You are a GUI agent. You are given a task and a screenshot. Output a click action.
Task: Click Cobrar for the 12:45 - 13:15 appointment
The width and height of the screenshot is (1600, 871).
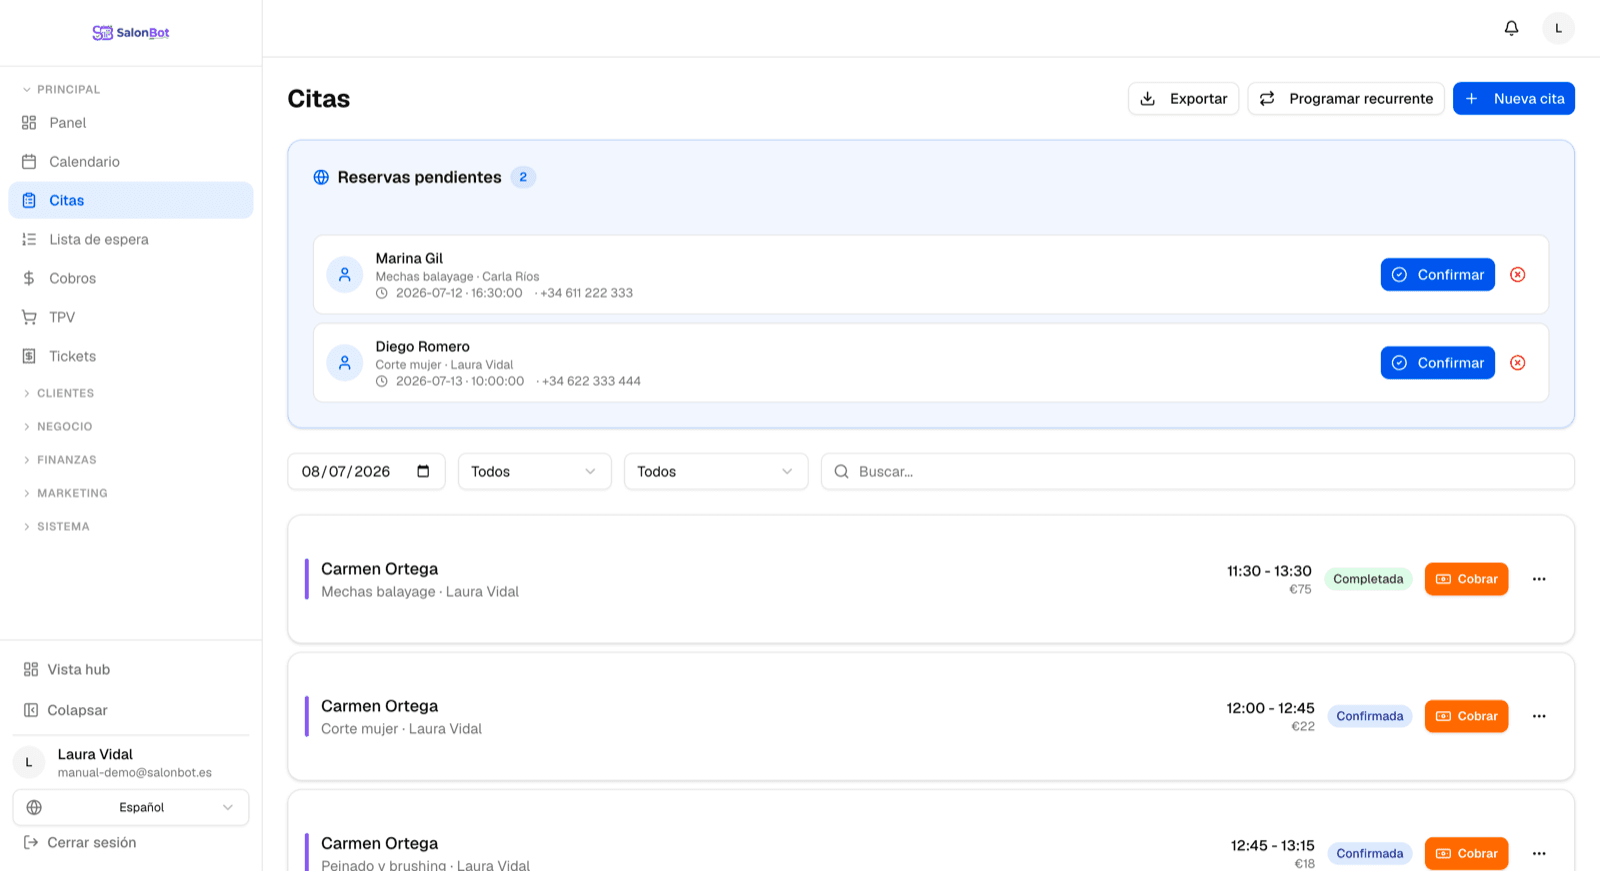pos(1466,854)
